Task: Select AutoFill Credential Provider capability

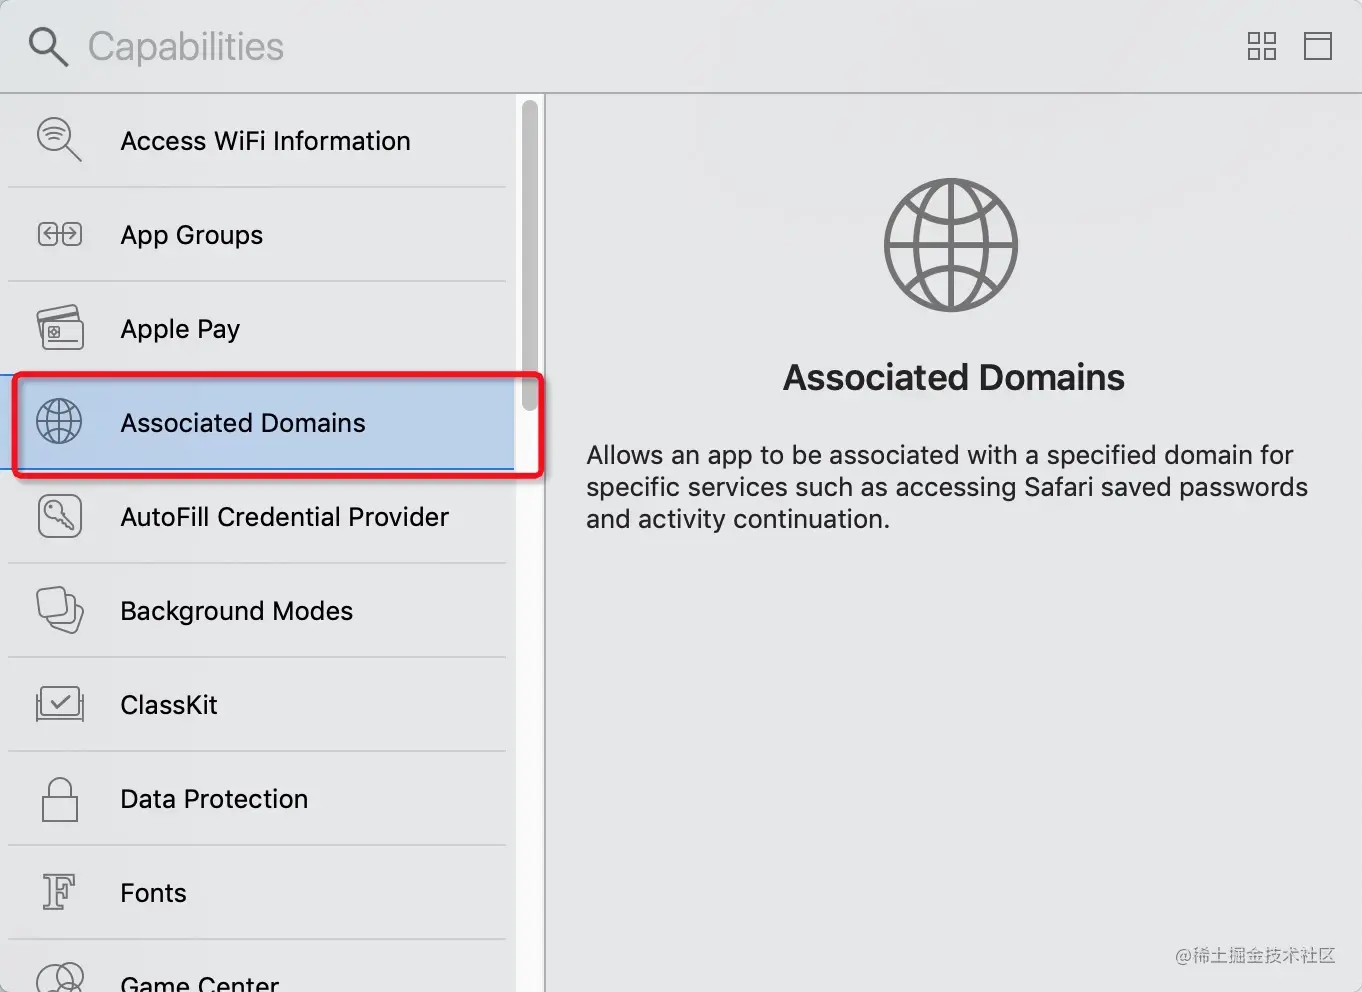Action: (x=284, y=517)
